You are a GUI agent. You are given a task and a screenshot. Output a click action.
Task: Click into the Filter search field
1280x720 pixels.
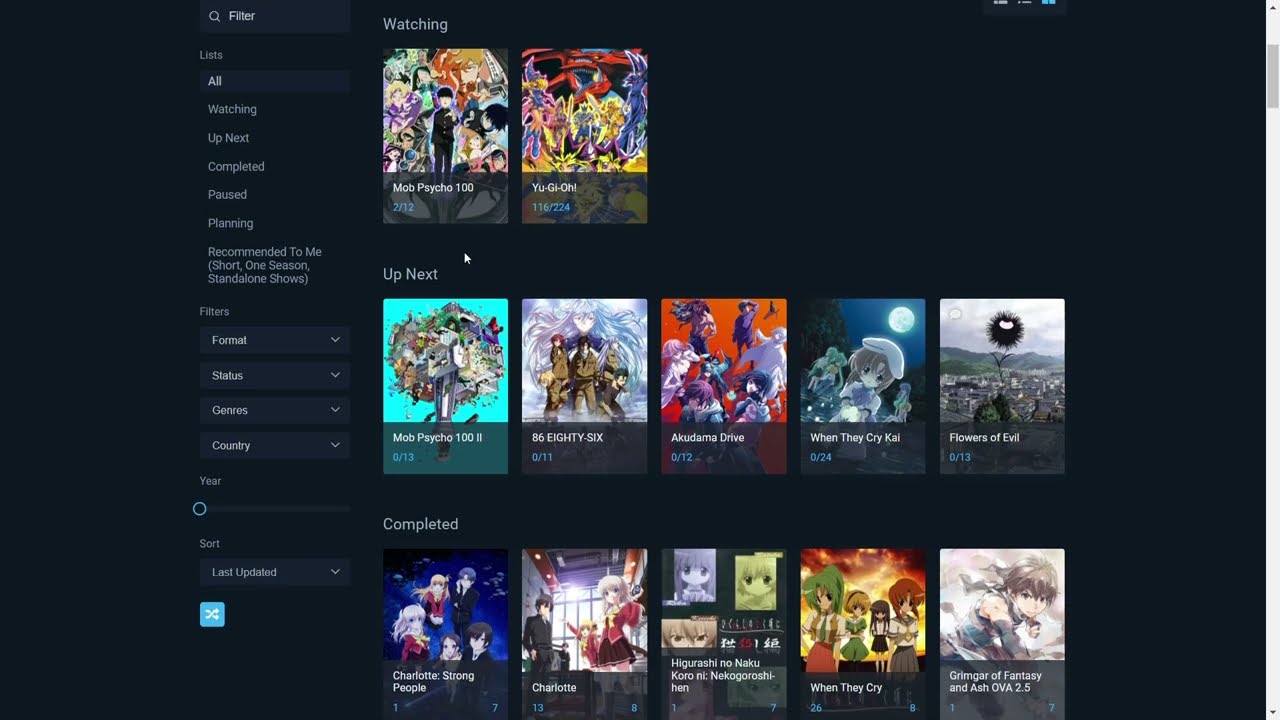[275, 16]
